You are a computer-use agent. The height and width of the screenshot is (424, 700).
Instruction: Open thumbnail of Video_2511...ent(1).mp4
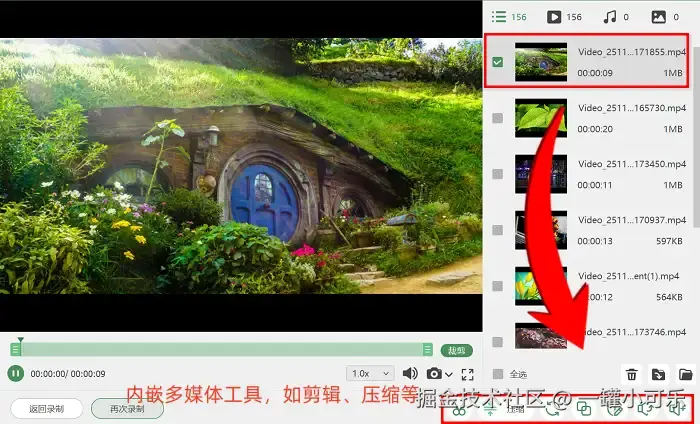click(x=541, y=286)
